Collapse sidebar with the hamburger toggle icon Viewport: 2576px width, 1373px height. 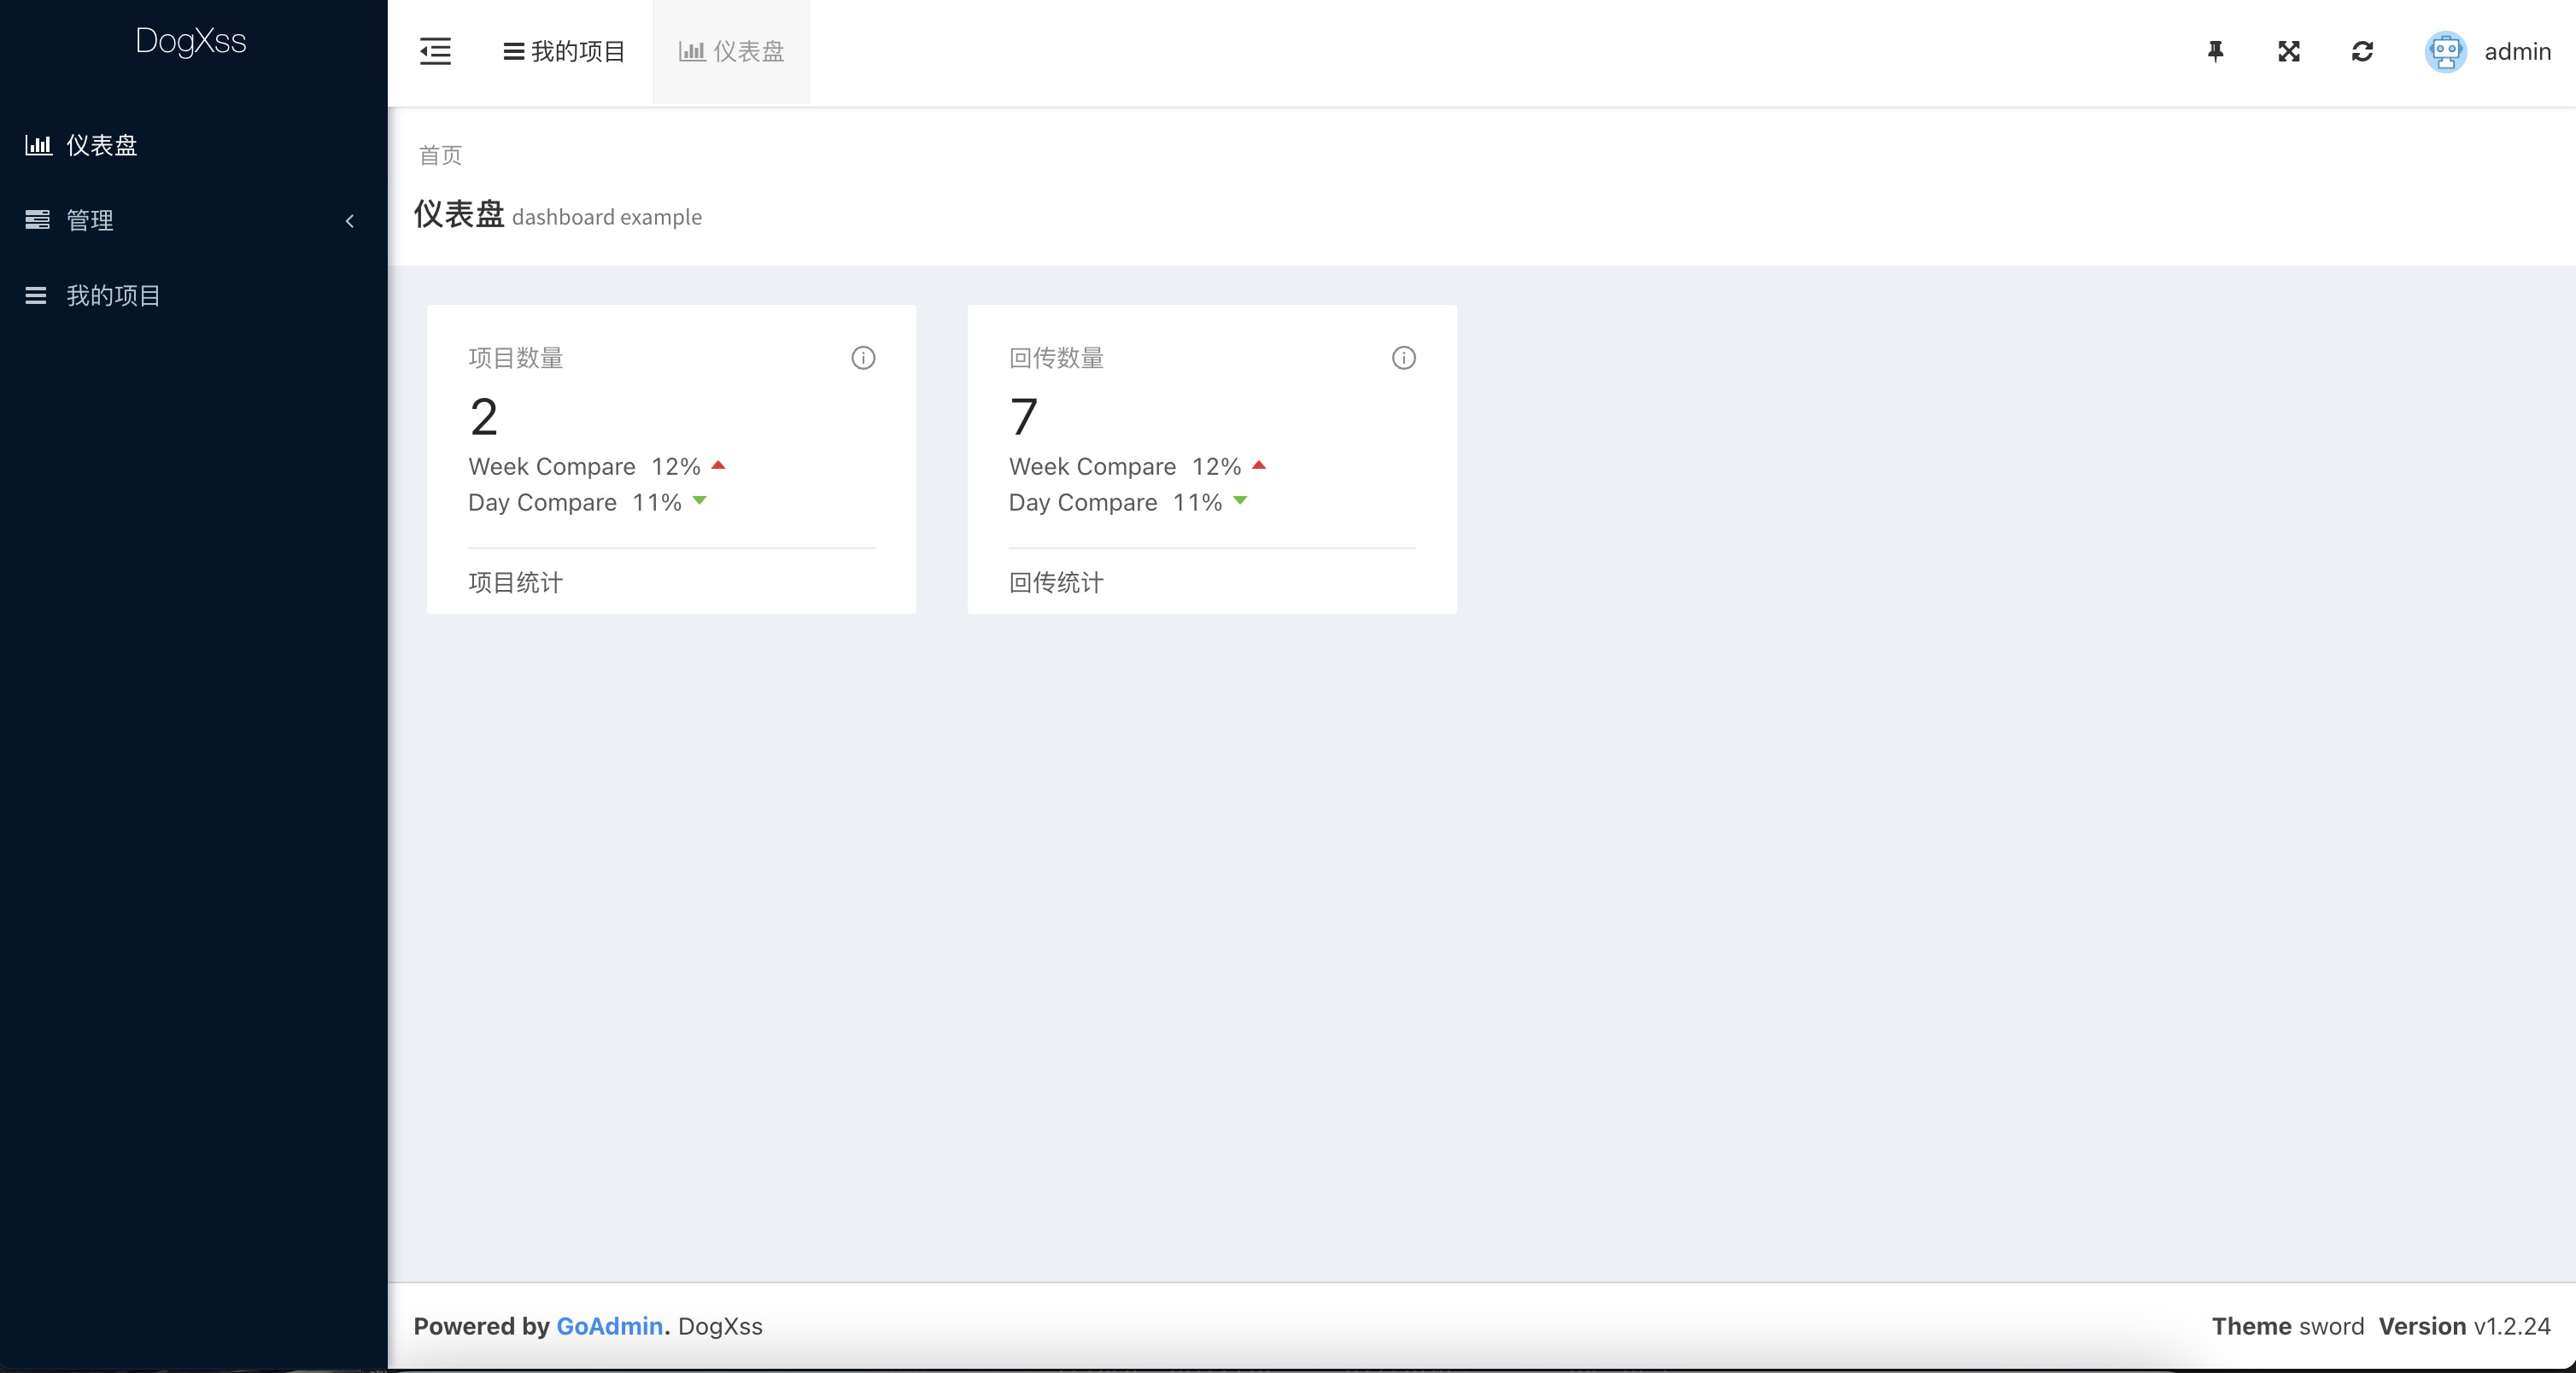click(435, 51)
